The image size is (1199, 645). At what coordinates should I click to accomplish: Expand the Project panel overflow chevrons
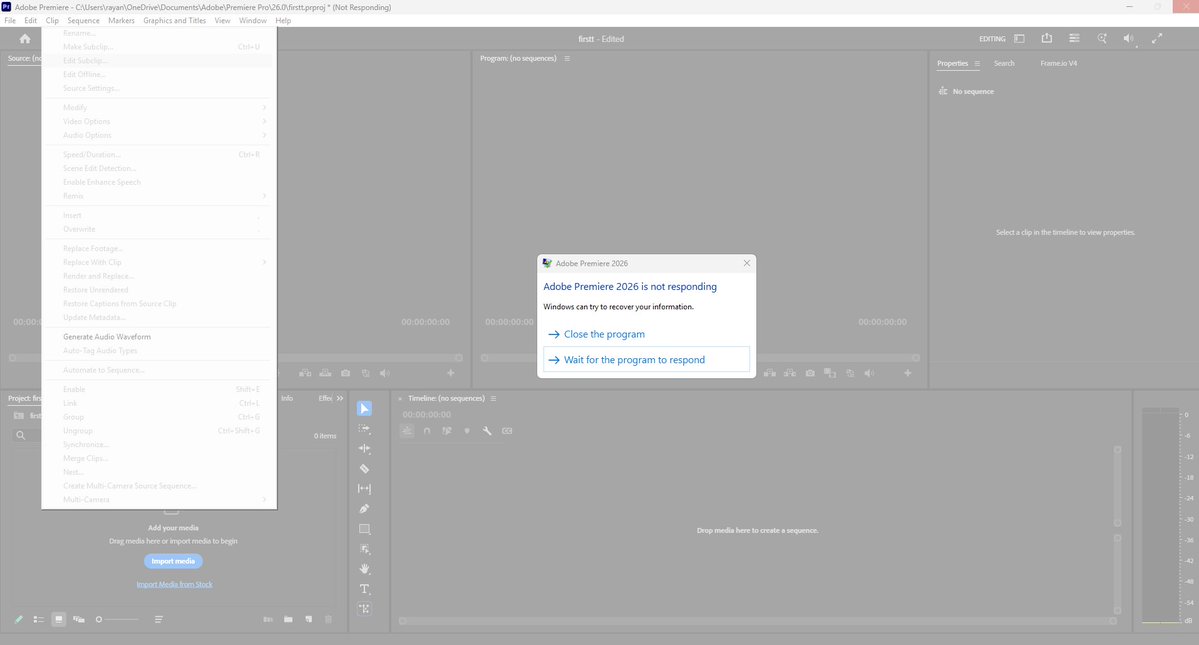pyautogui.click(x=340, y=398)
